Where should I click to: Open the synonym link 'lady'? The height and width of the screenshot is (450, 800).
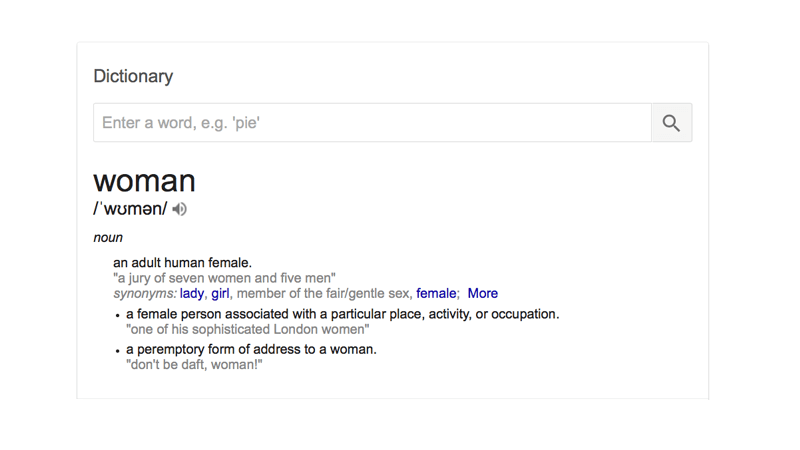tap(192, 293)
